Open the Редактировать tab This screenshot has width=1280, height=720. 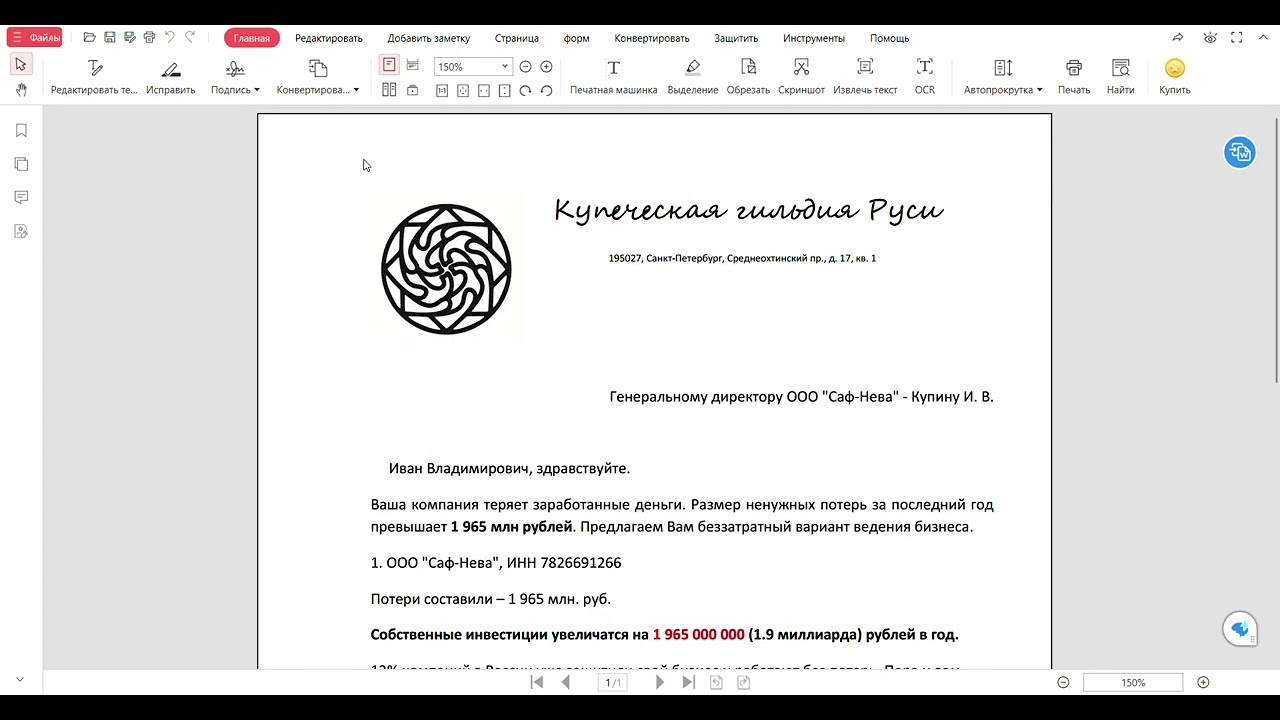pyautogui.click(x=329, y=38)
